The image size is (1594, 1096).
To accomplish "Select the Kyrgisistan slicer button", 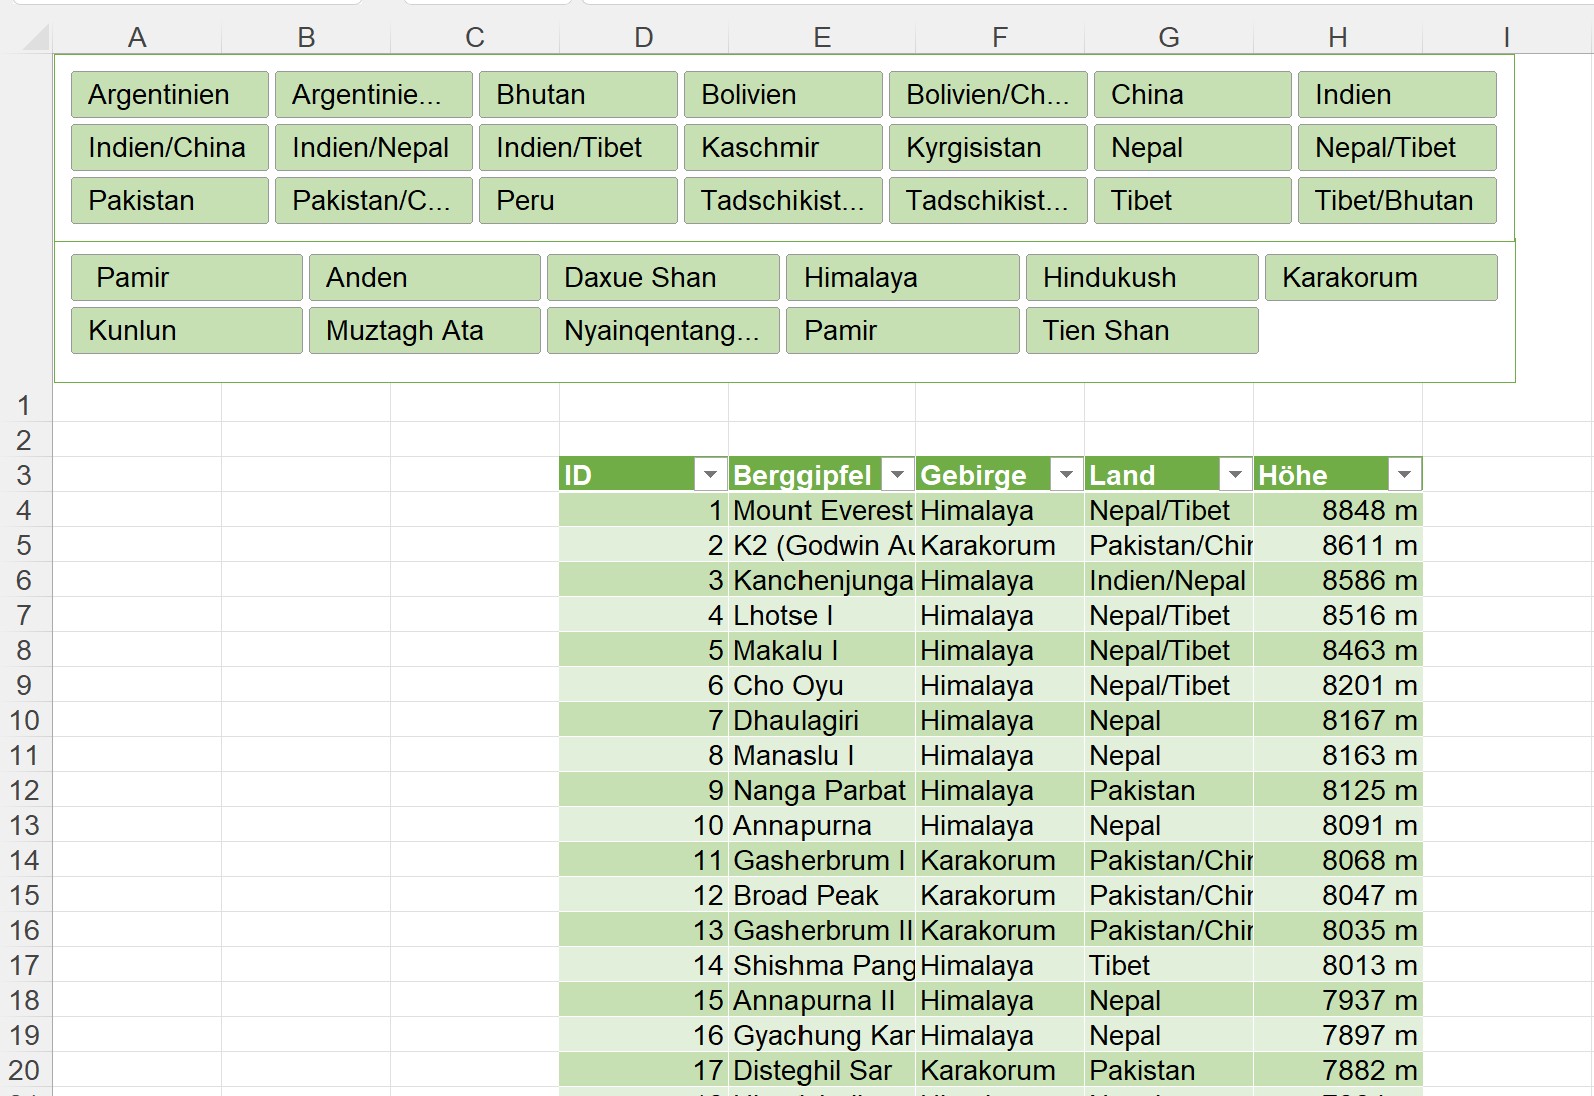I will pyautogui.click(x=987, y=148).
